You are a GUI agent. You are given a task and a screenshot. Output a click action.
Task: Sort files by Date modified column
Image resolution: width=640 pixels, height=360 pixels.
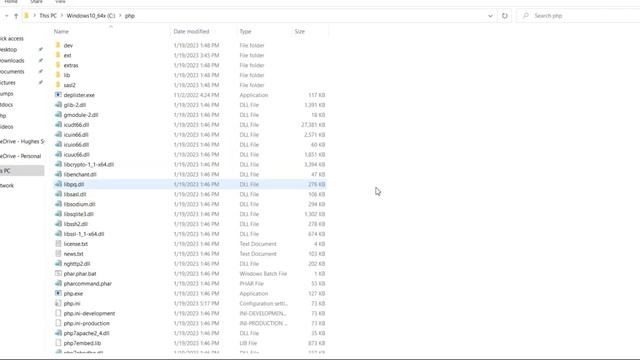(191, 31)
